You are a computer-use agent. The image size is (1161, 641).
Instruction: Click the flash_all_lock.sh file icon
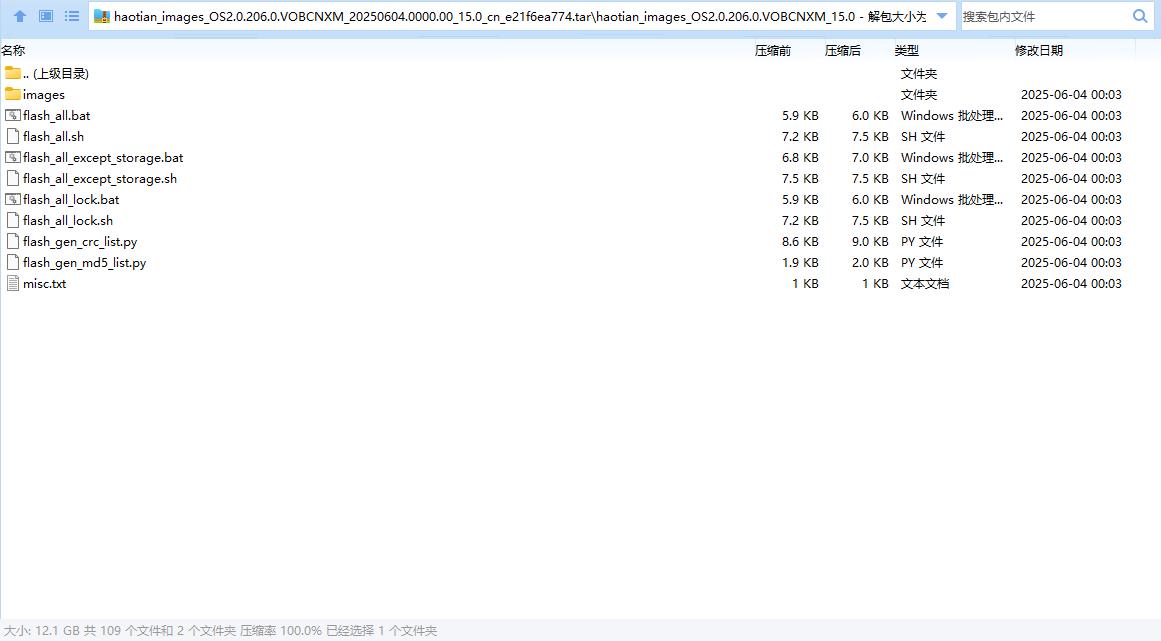tap(13, 221)
